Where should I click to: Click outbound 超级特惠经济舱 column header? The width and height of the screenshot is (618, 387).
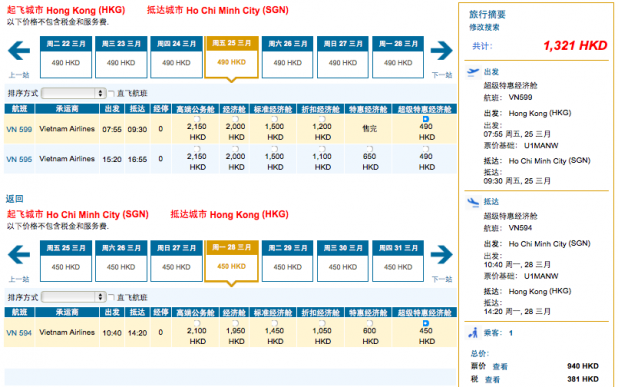[x=424, y=109]
